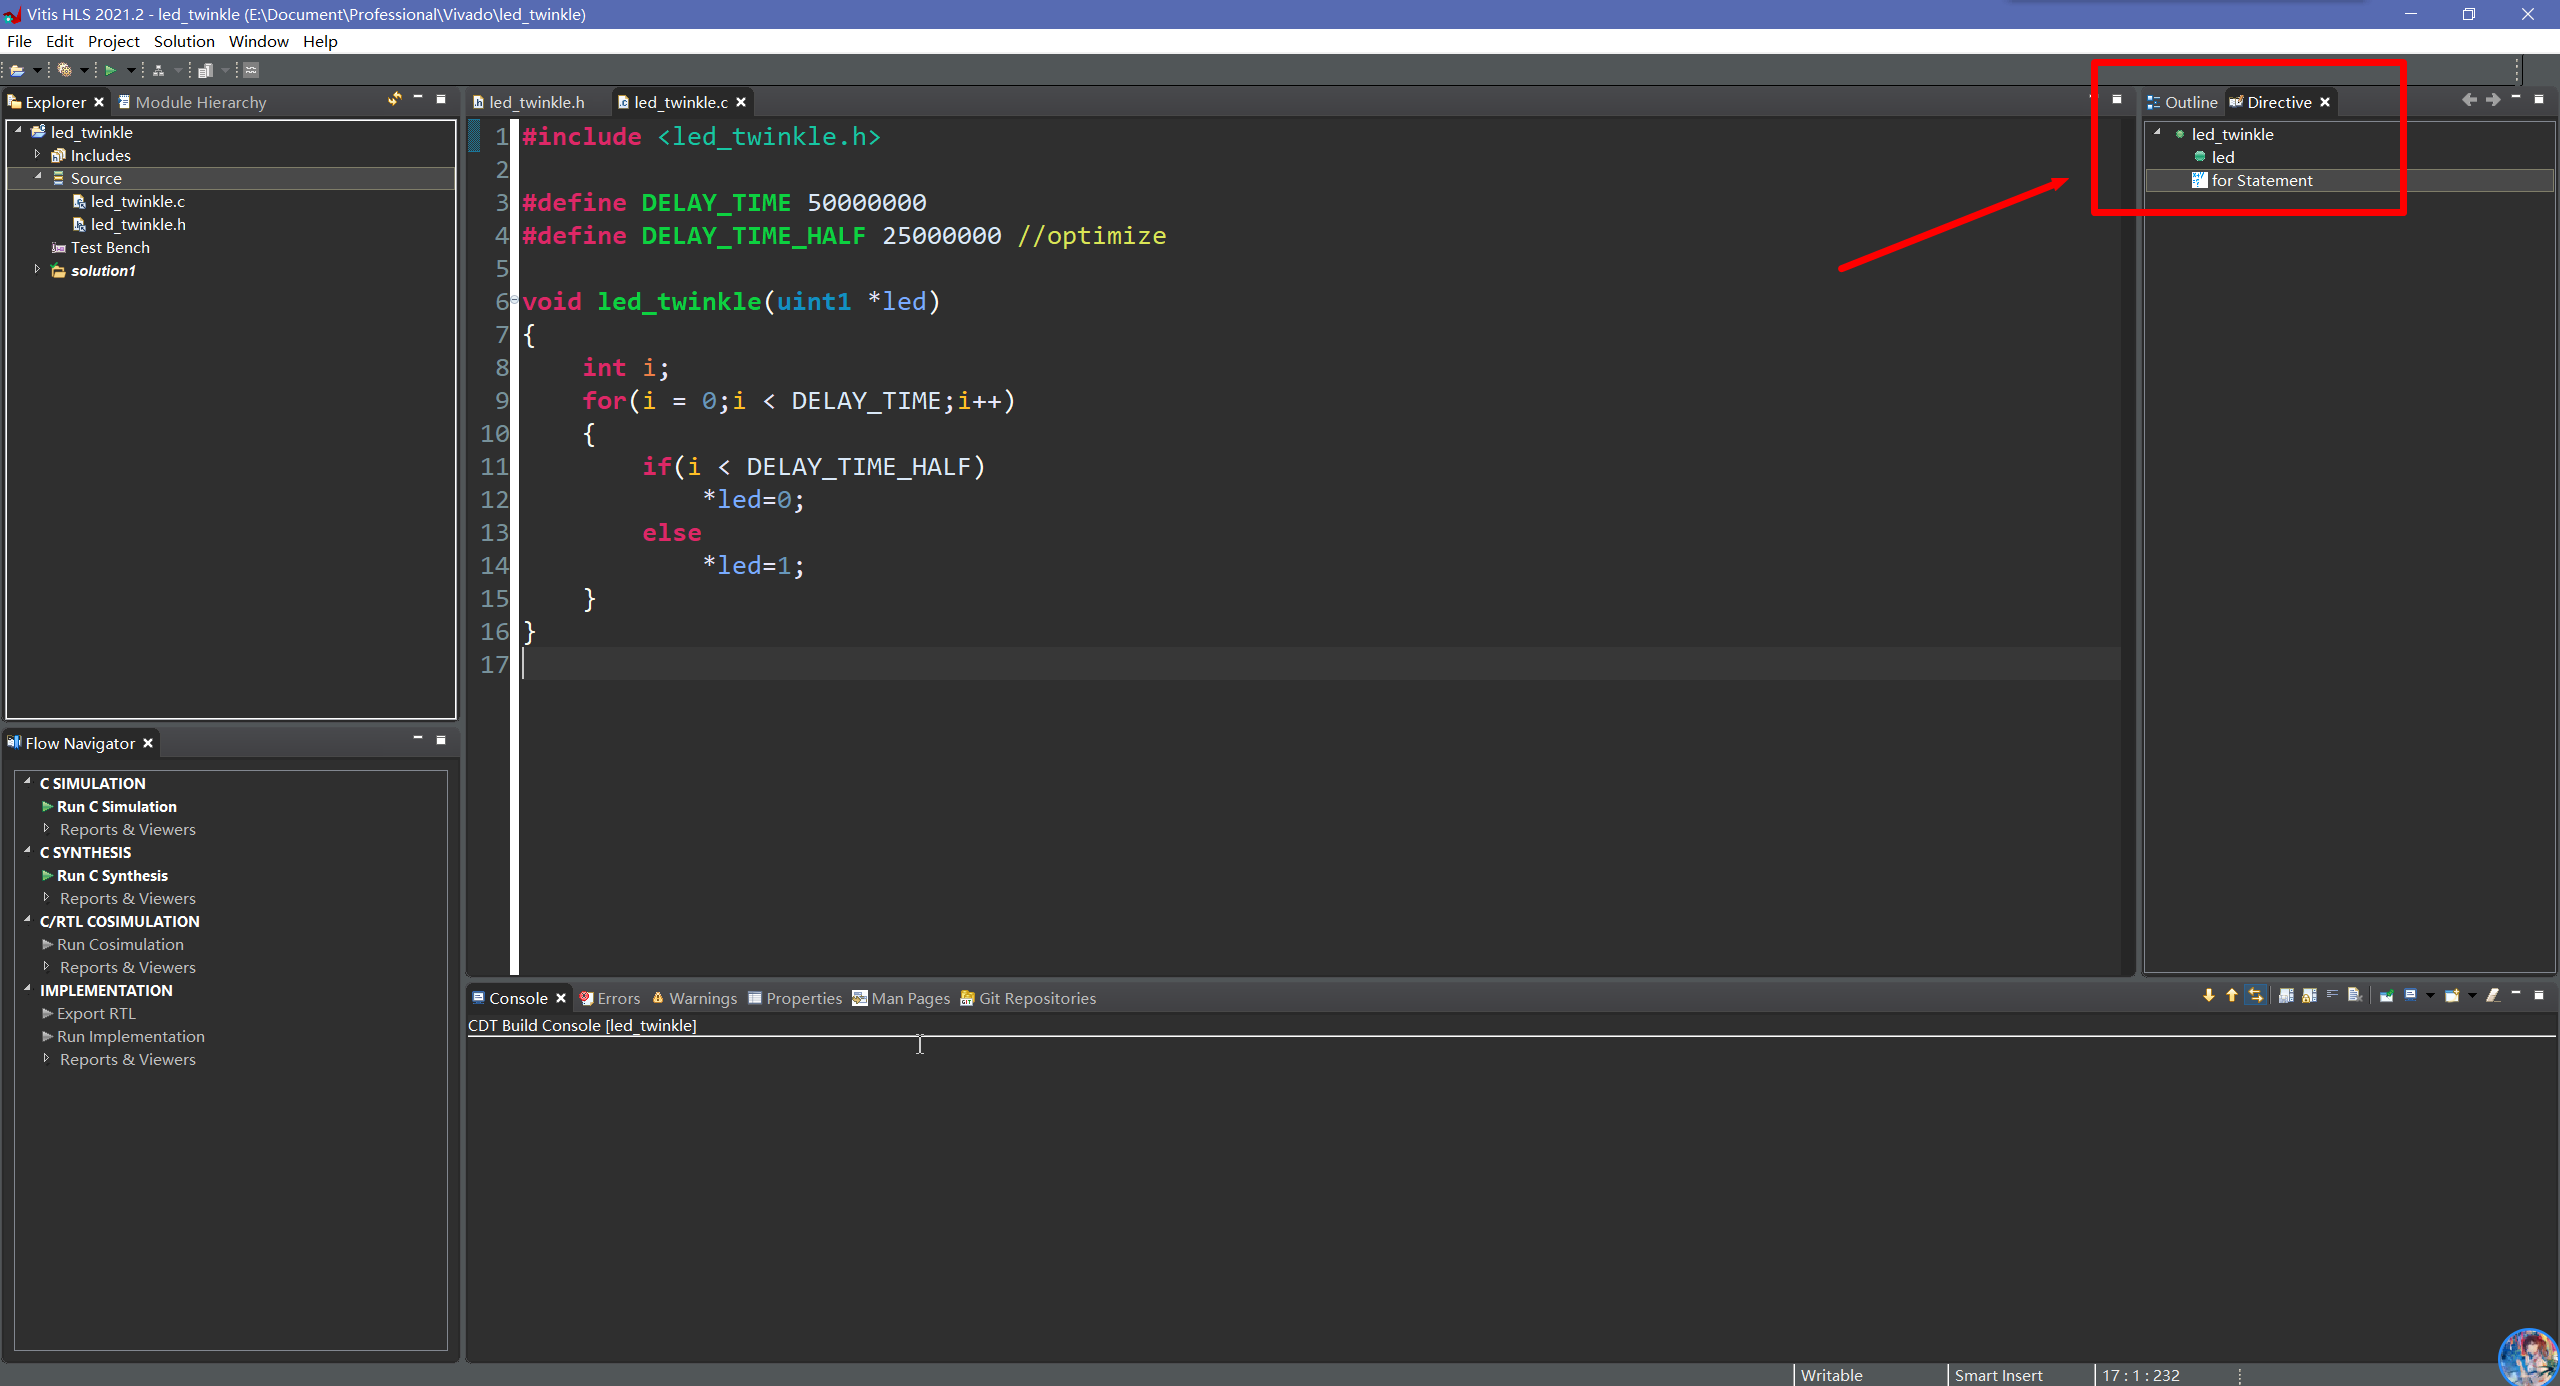Expand Reports & Viewers under C/RTL COSIMULATION
Image resolution: width=2560 pixels, height=1386 pixels.
pos(46,967)
